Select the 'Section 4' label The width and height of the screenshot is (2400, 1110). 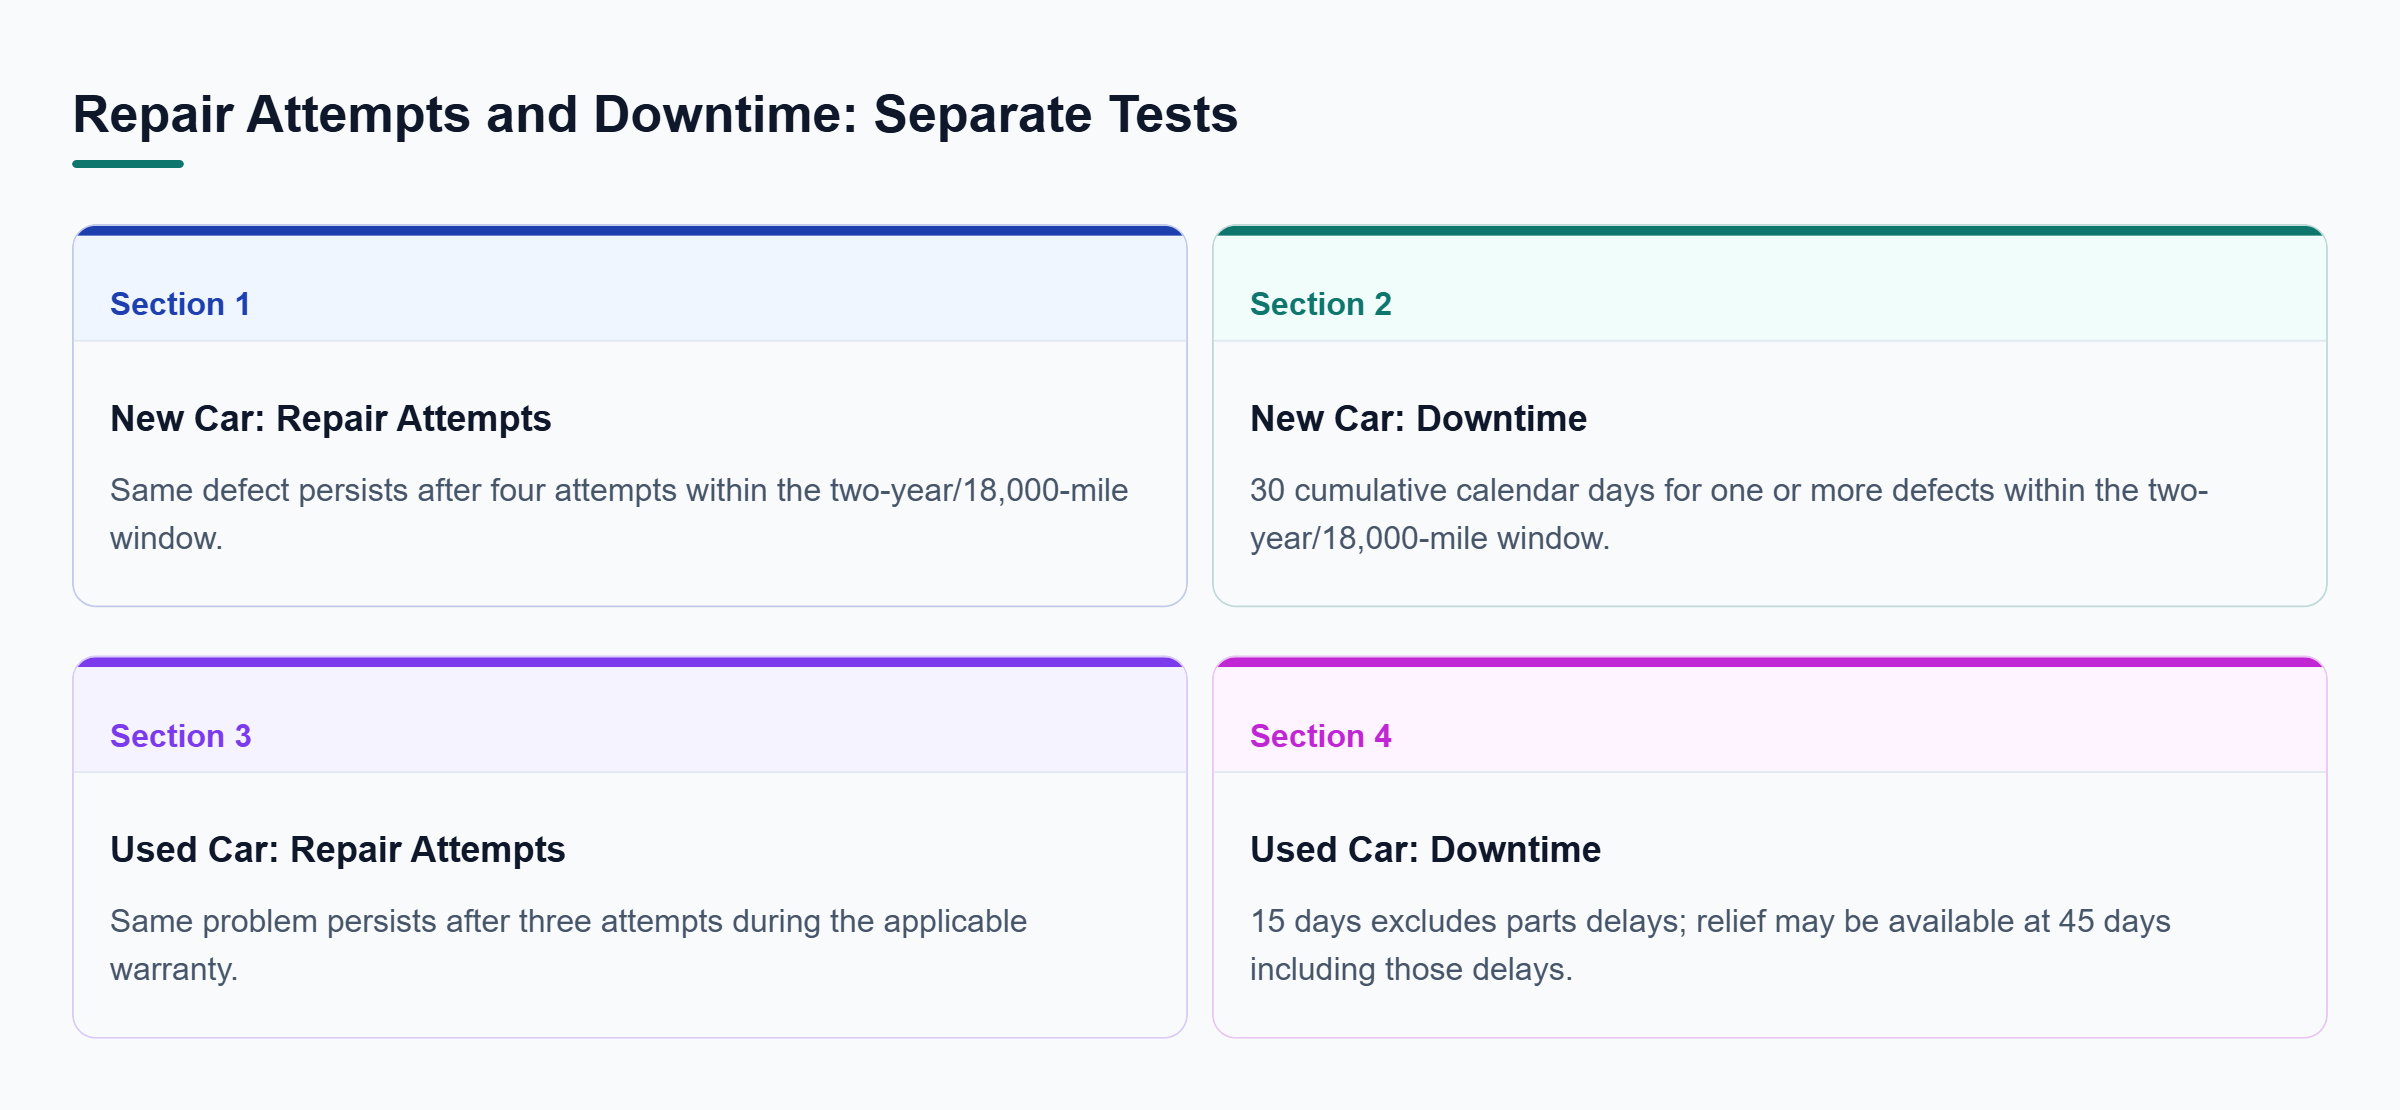1321,736
